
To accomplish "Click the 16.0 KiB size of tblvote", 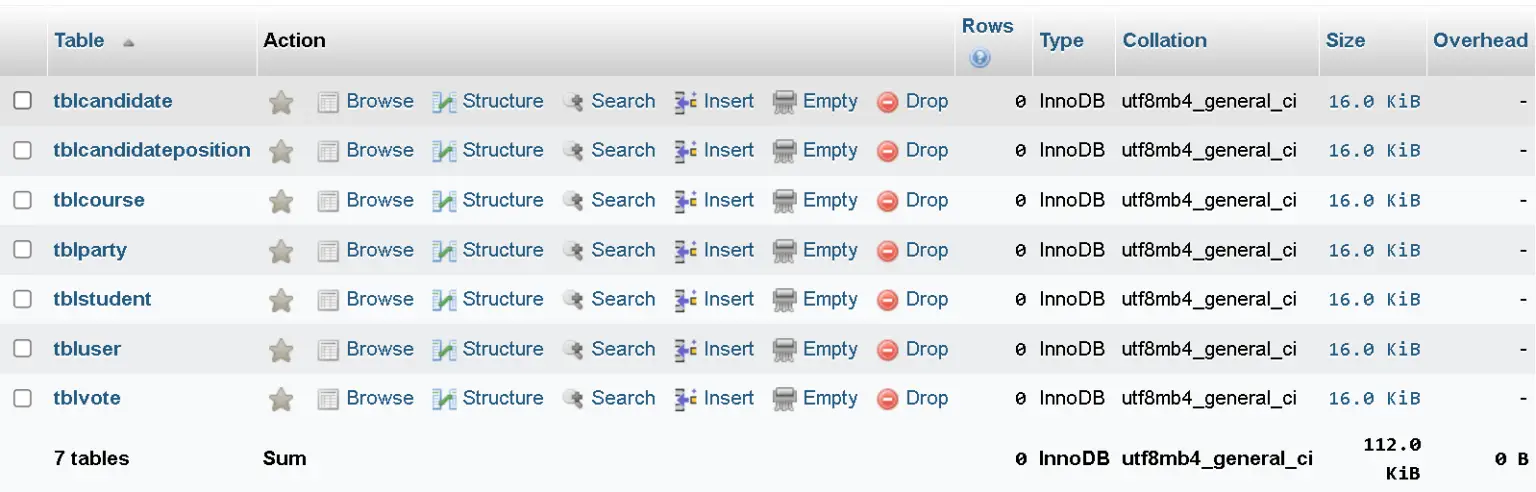I will 1374,399.
